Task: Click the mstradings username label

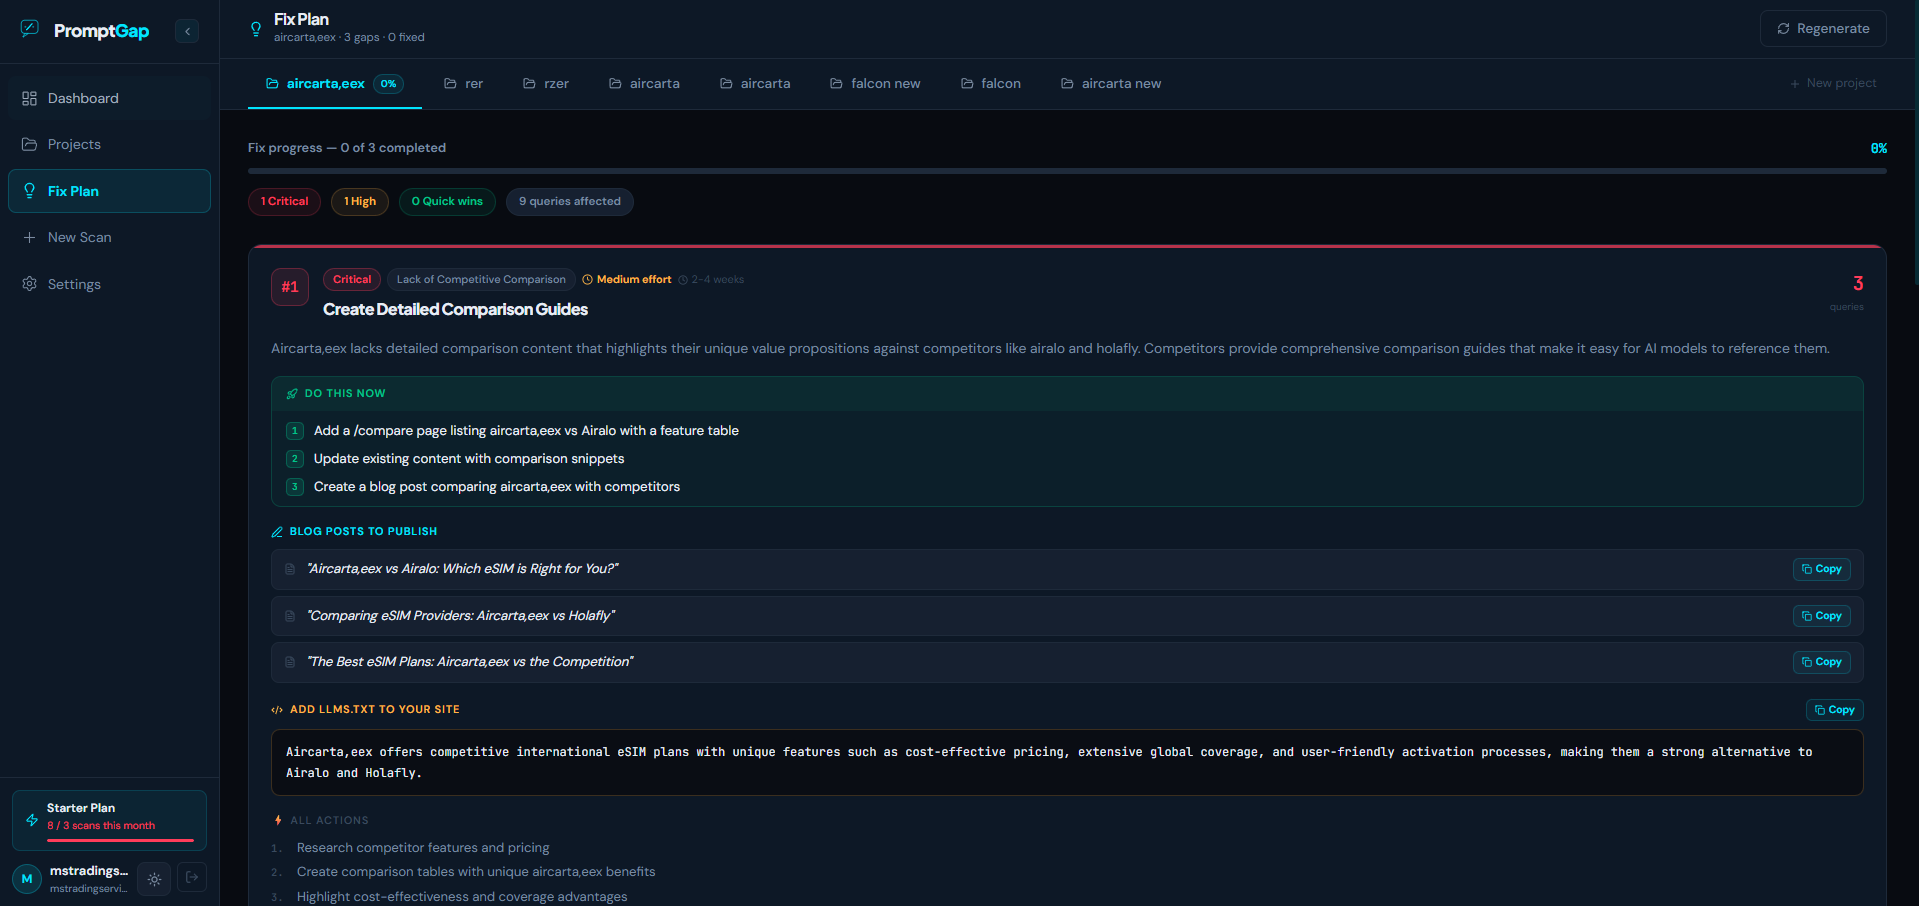Action: [x=89, y=871]
